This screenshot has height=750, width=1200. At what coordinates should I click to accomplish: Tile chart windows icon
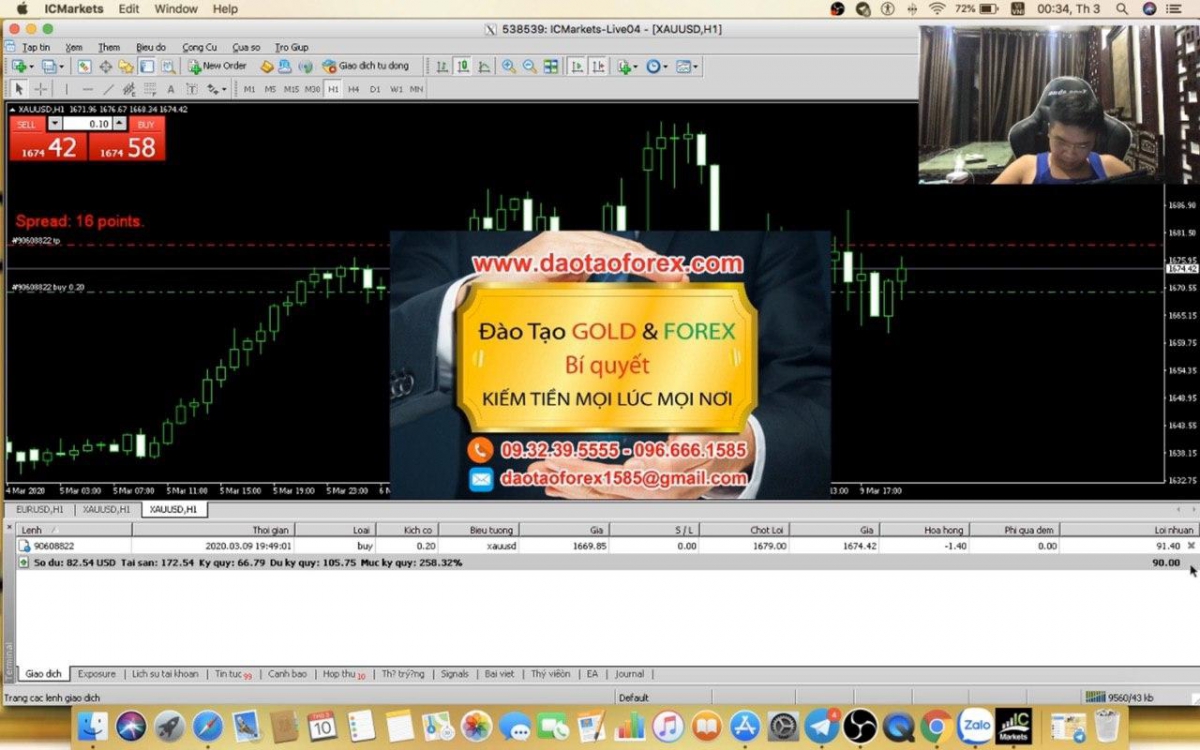(x=551, y=66)
